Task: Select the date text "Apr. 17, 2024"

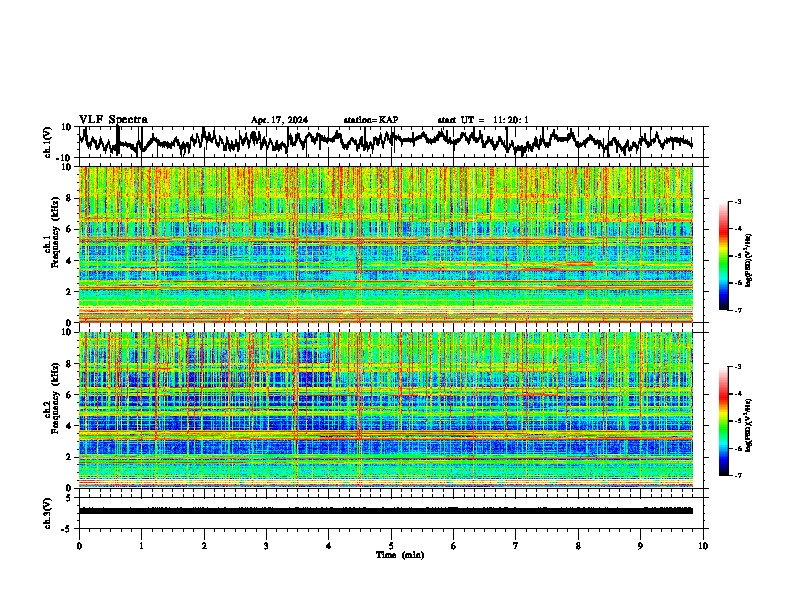Action: click(x=279, y=120)
